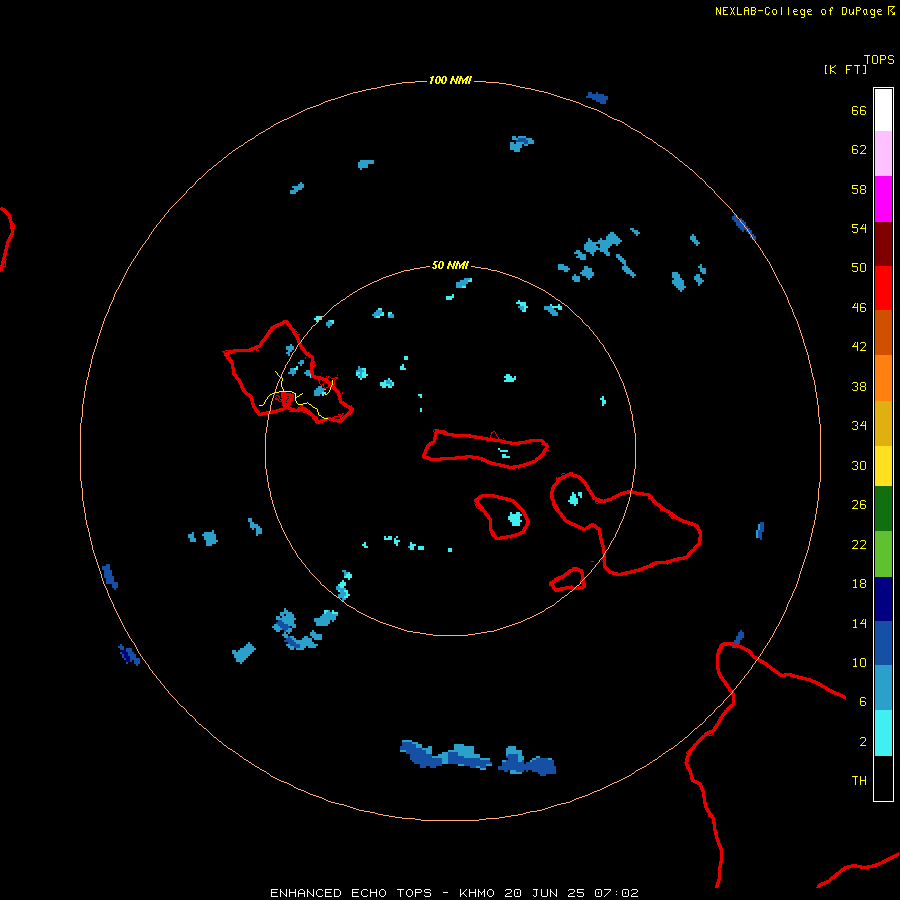
Task: Click the medium blue 10-14 legend swatch
Action: coord(883,643)
